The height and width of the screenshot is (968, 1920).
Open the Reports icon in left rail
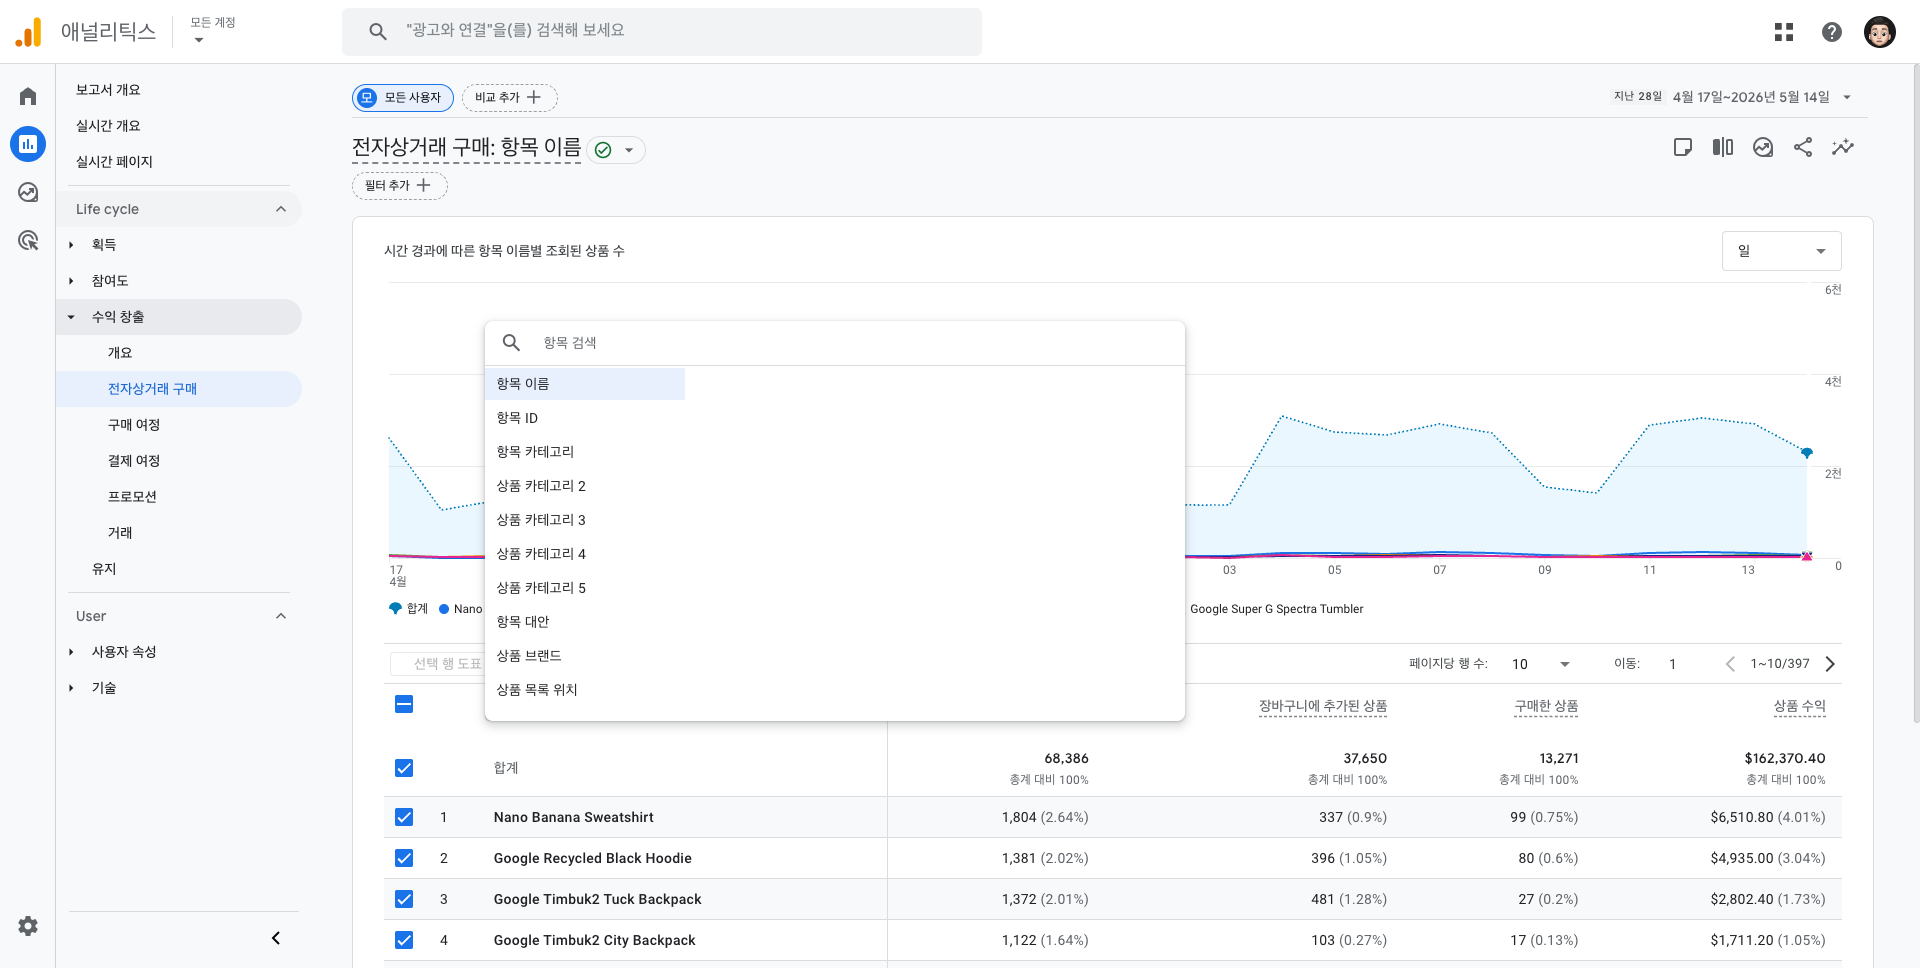pos(28,144)
